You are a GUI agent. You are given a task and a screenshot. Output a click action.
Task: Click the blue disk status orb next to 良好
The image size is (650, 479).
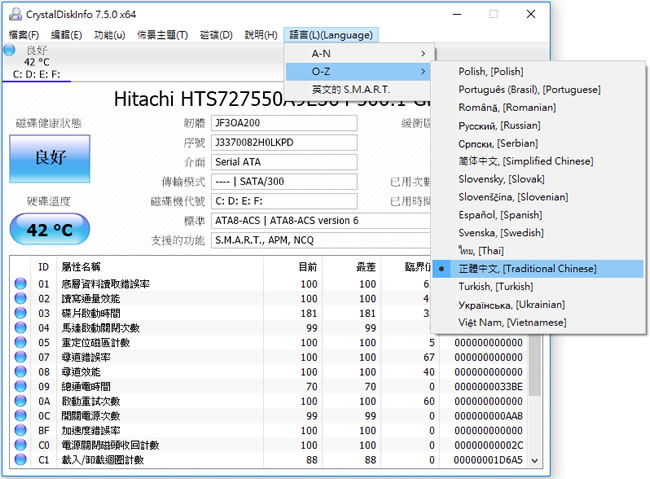pos(9,50)
